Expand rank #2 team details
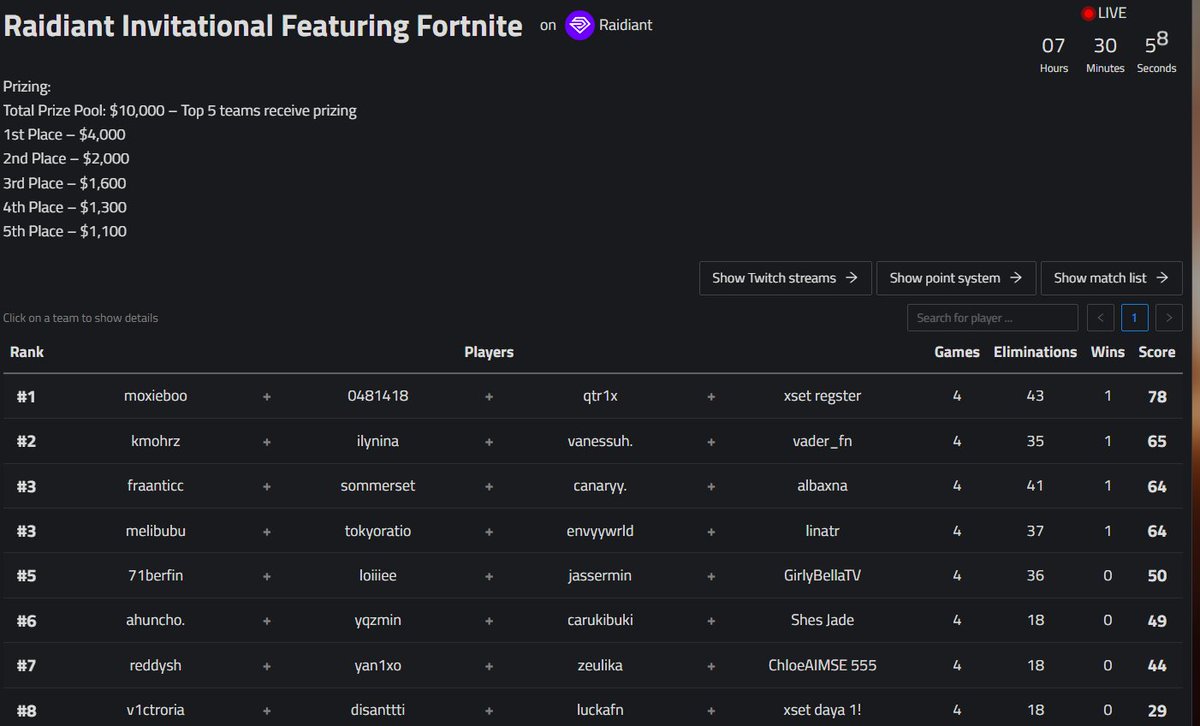The image size is (1200, 726). tap(593, 441)
